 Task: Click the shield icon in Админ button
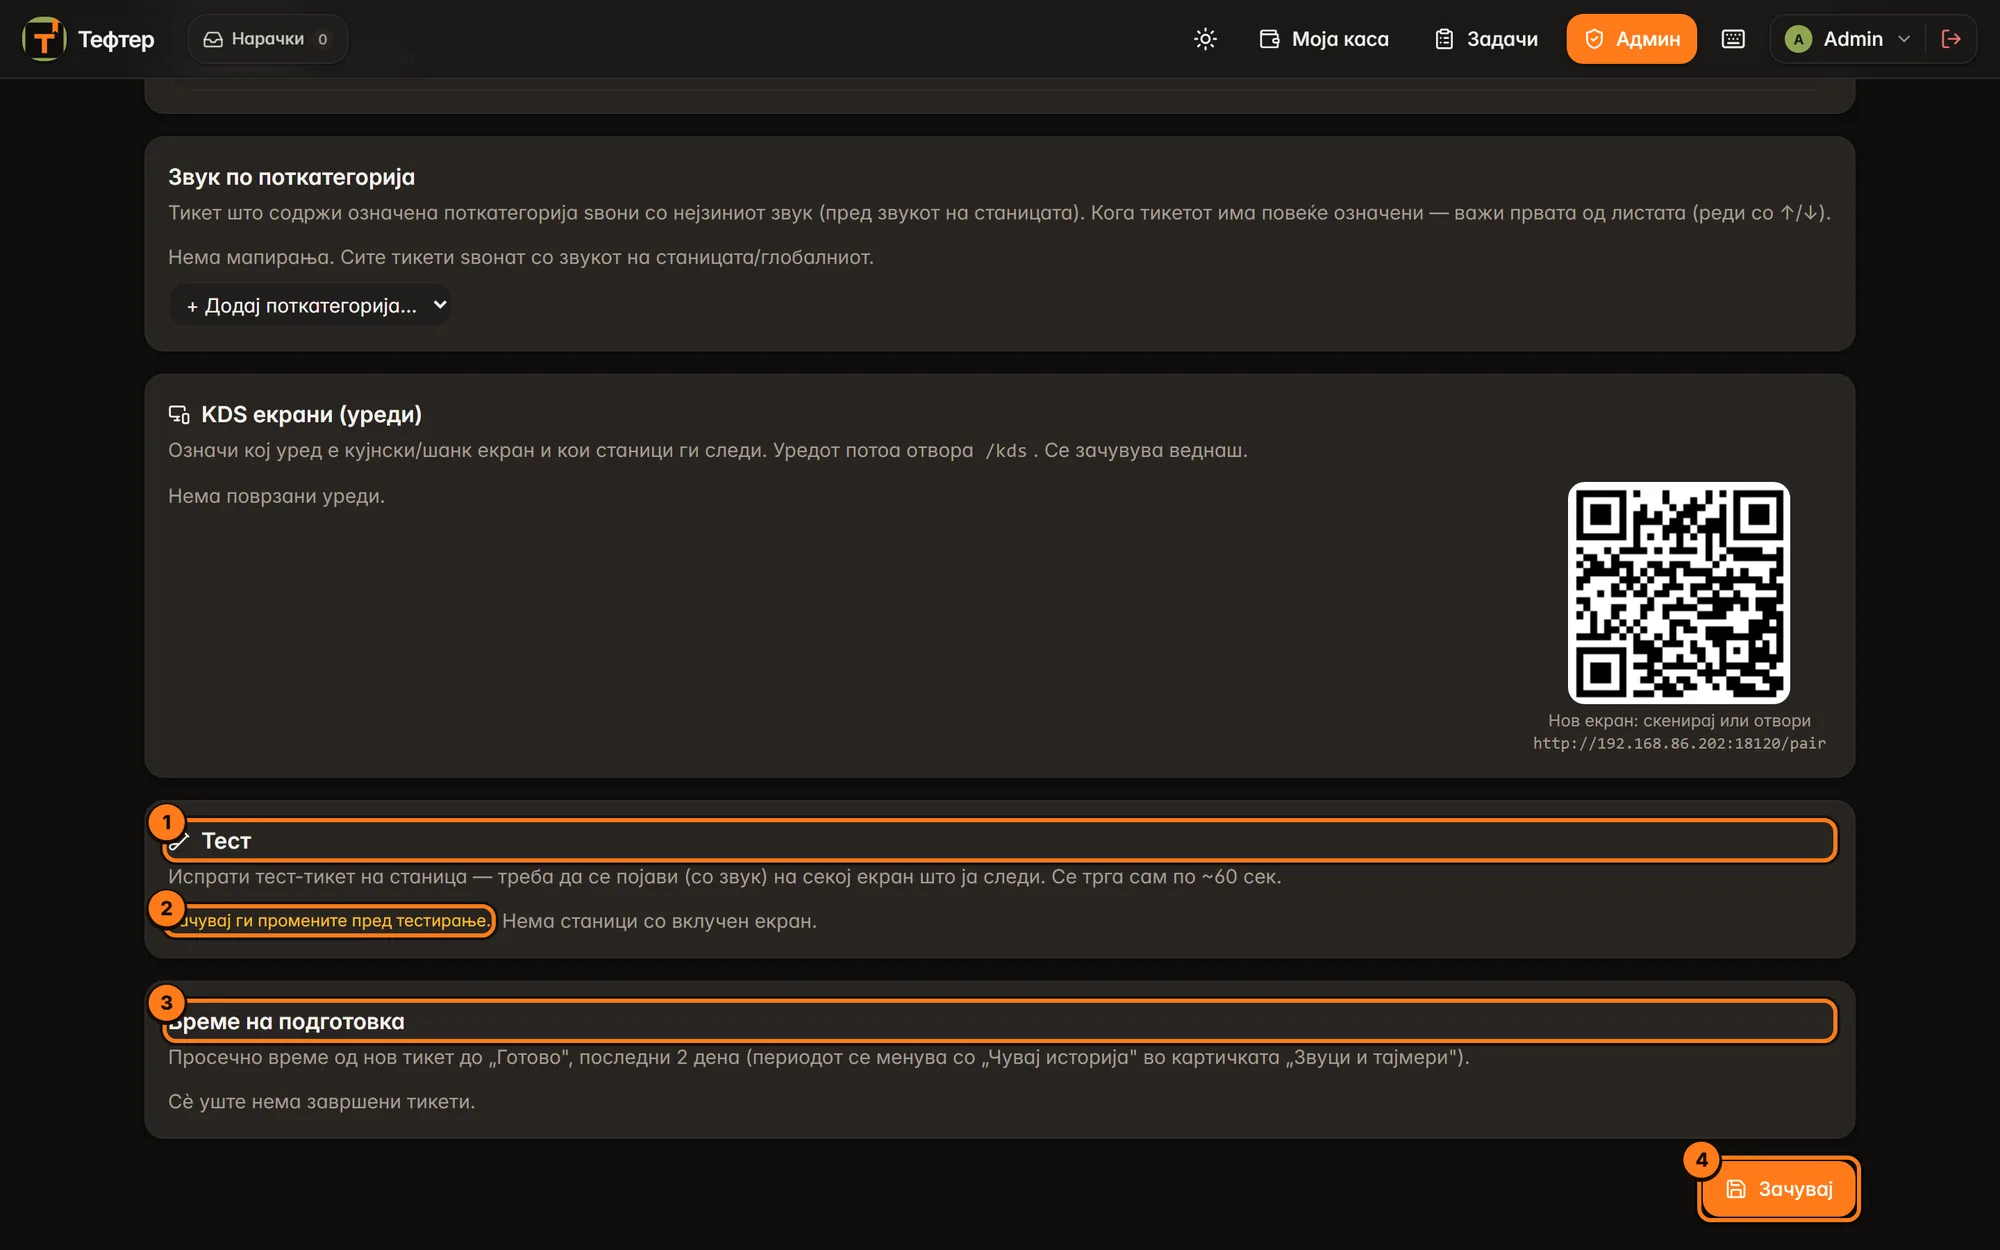pyautogui.click(x=1594, y=39)
